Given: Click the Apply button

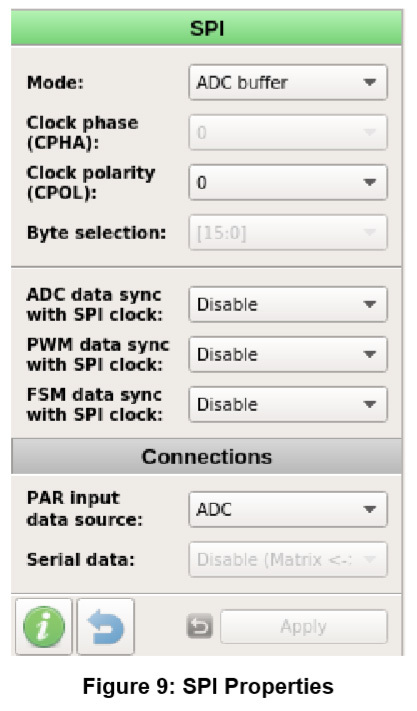Looking at the screenshot, I should point(304,627).
